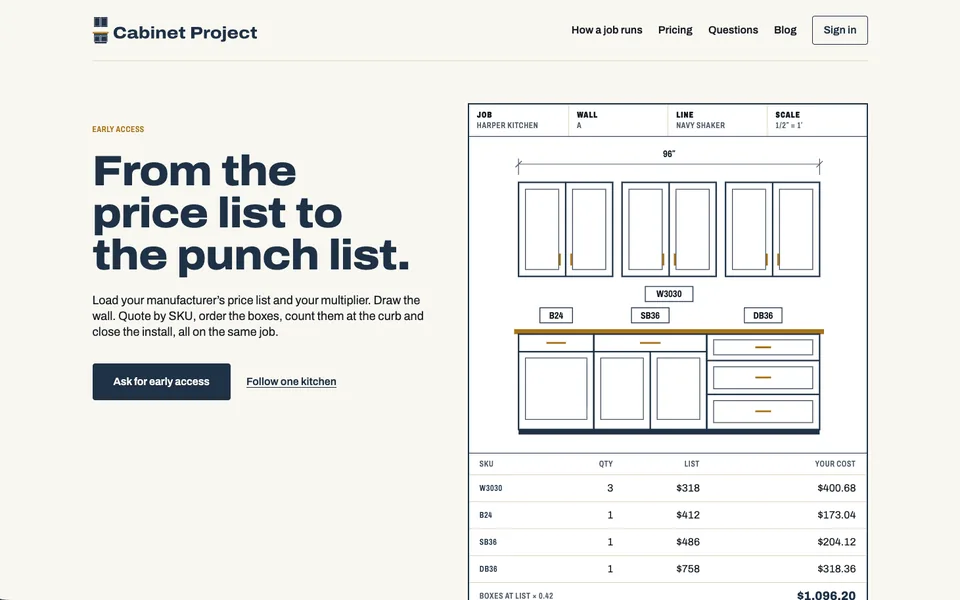Click the $400.68 cost value
This screenshot has height=600, width=960.
(x=836, y=488)
